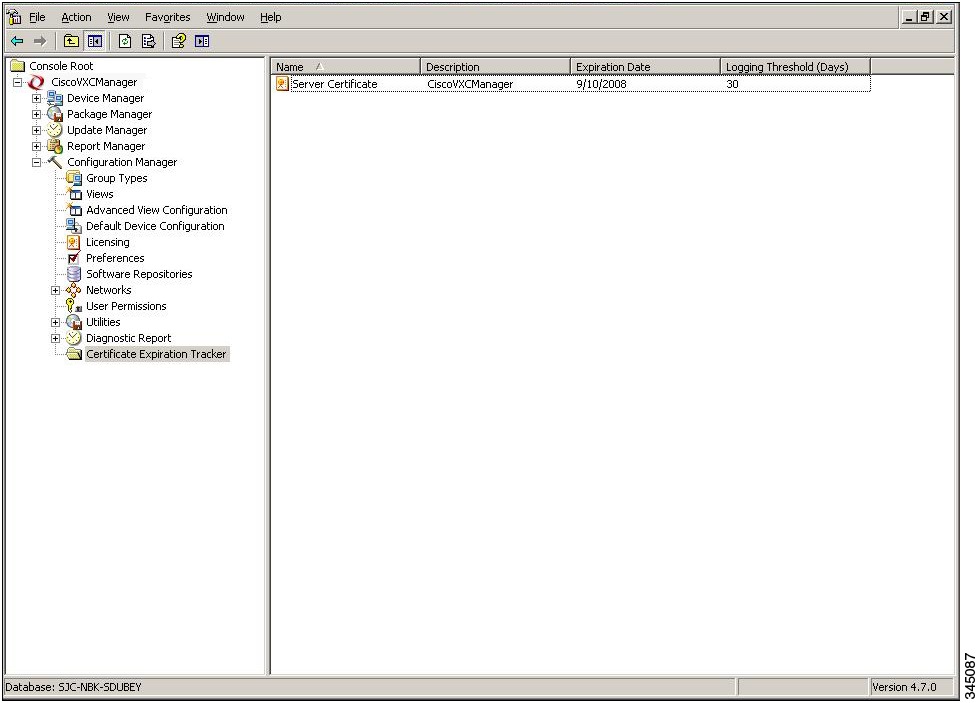
Task: Collapse the CiscoVXCManager tree node
Action: 18,82
